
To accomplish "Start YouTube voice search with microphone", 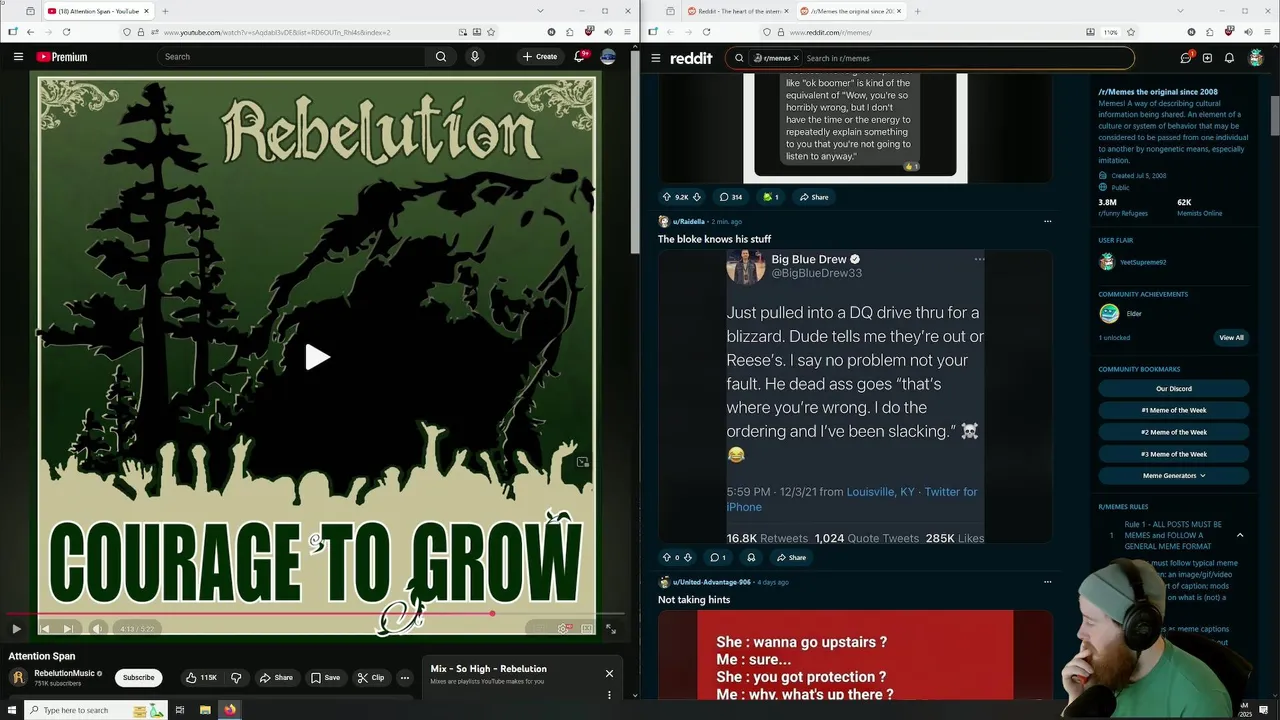I will 475,57.
